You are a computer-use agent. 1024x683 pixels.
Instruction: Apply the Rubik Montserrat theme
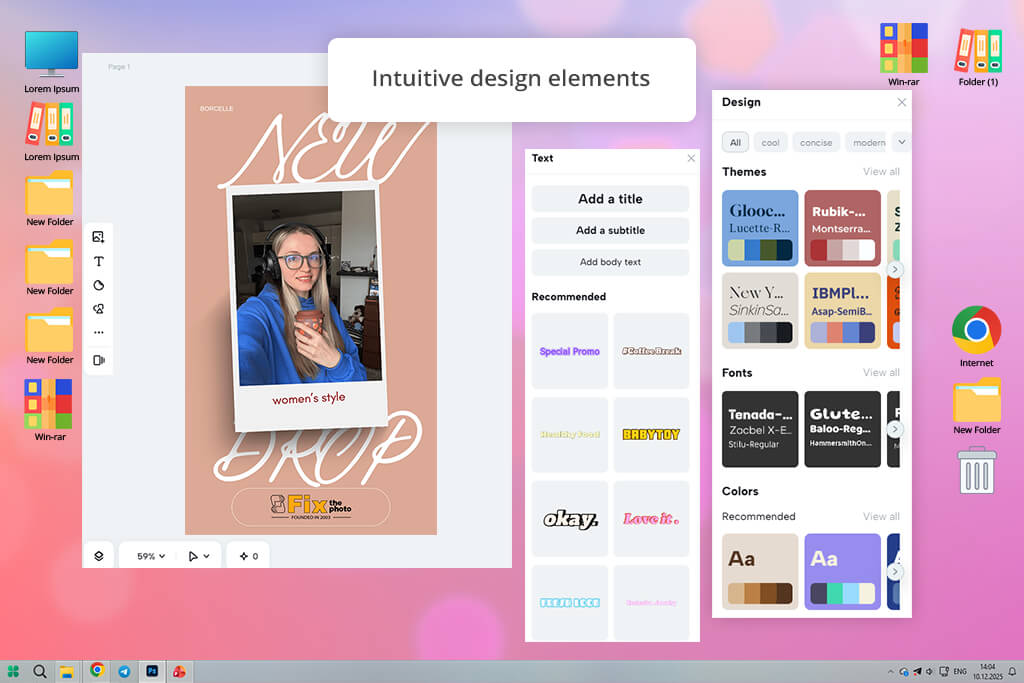click(x=842, y=228)
